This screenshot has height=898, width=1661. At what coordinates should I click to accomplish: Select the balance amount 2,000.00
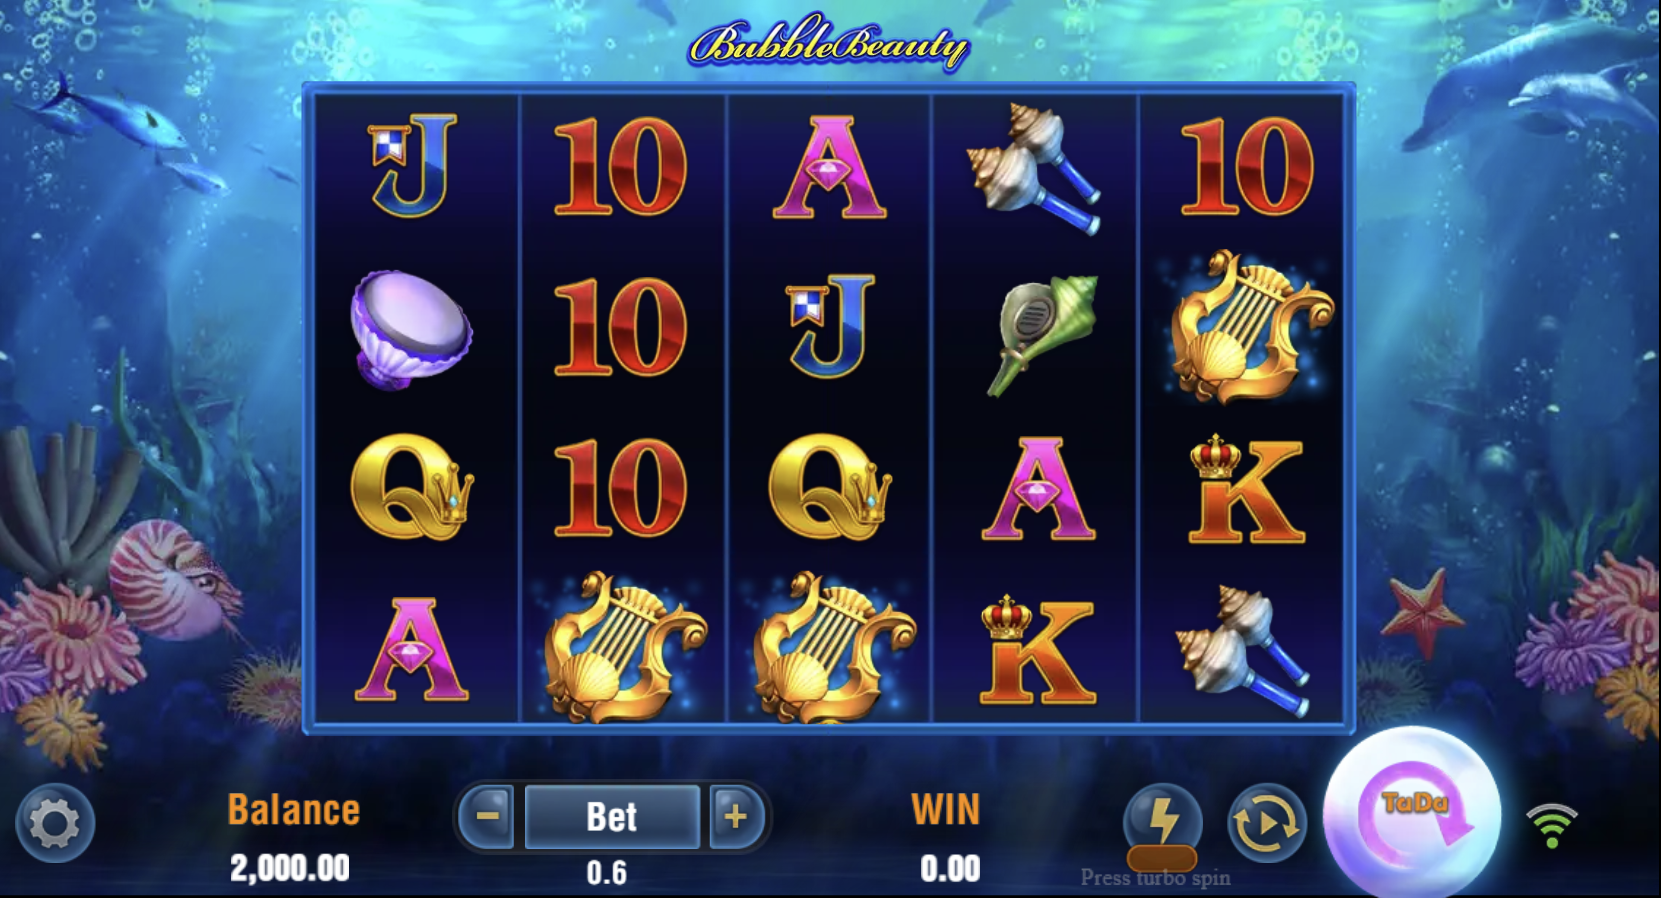click(290, 867)
